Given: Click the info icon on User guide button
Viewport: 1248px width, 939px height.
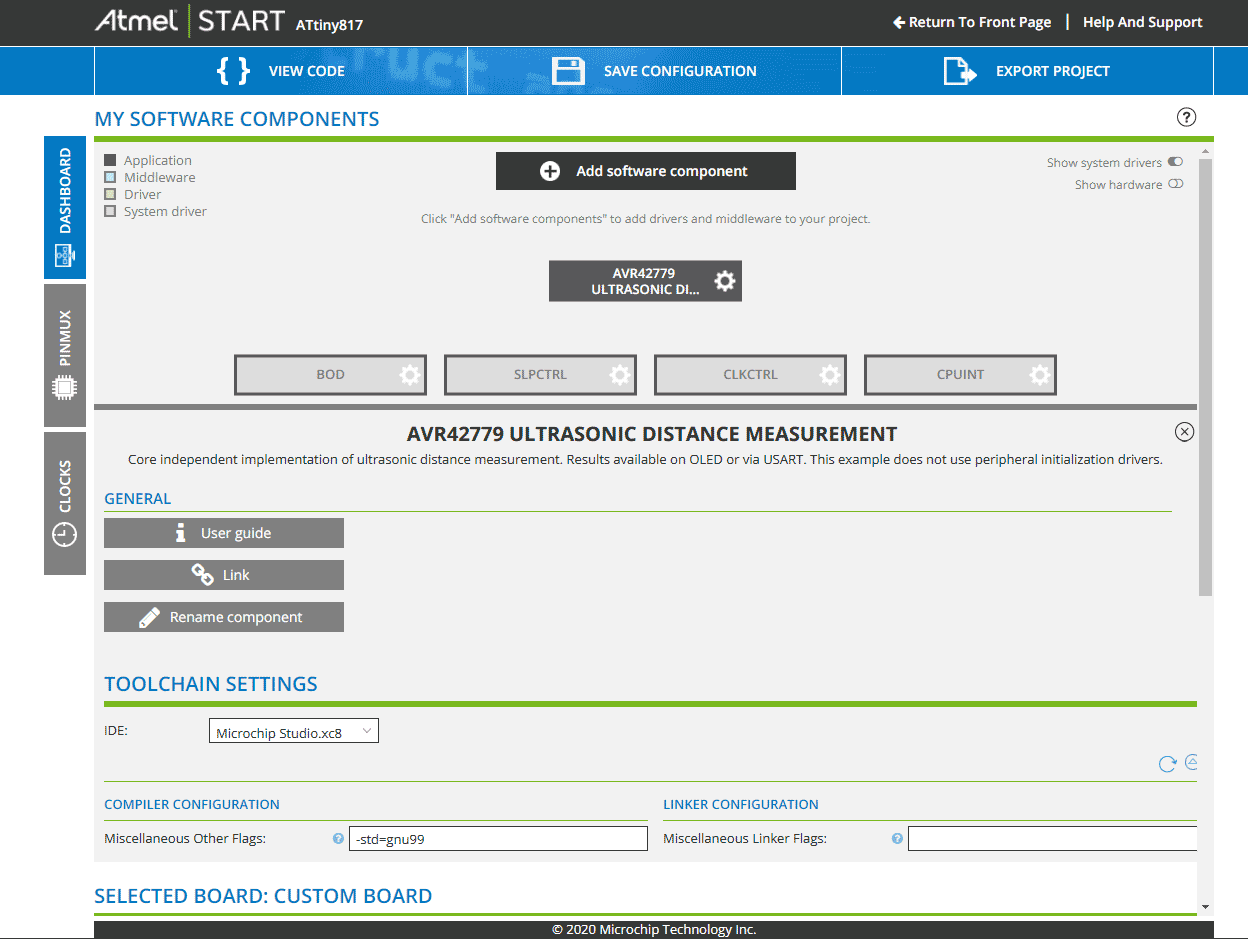Looking at the screenshot, I should click(181, 533).
